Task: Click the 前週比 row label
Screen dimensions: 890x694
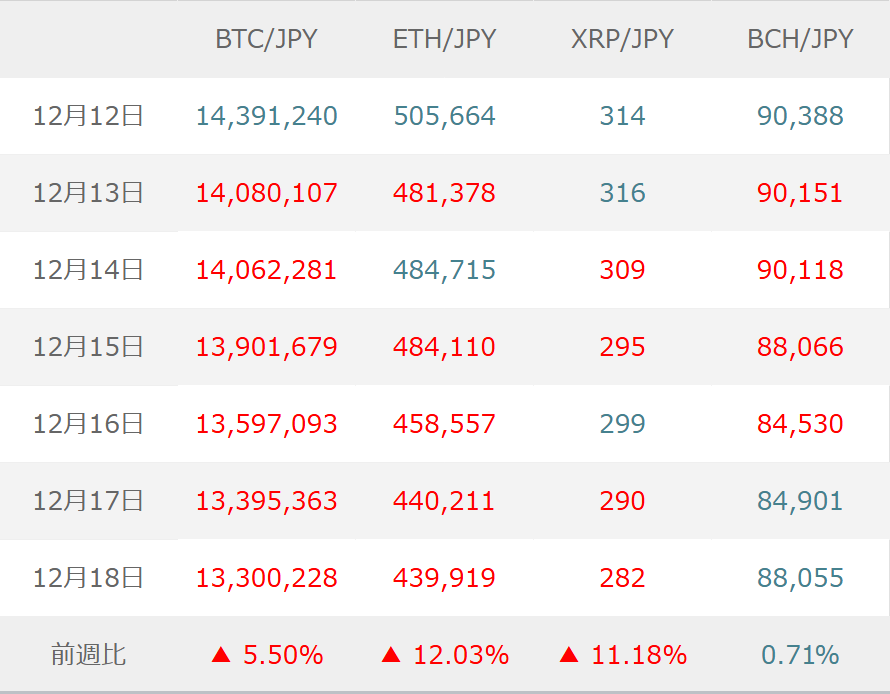Action: click(x=89, y=656)
